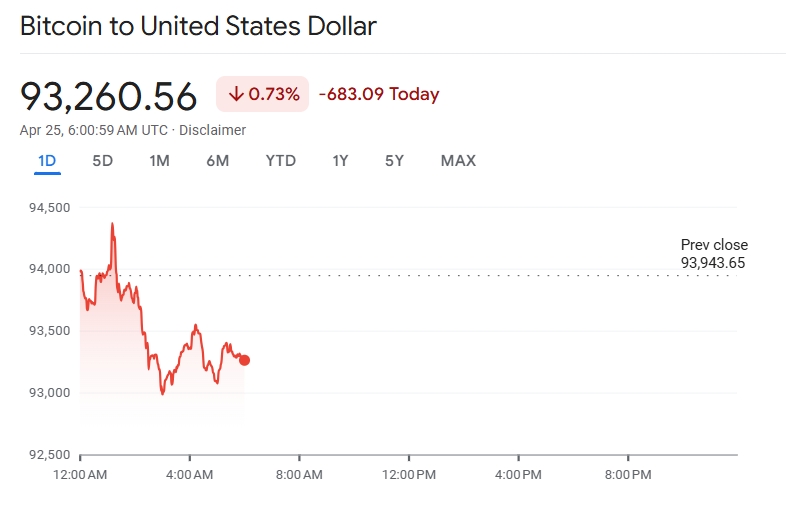Switch to the 5D chart range
The image size is (786, 509).
(x=102, y=160)
